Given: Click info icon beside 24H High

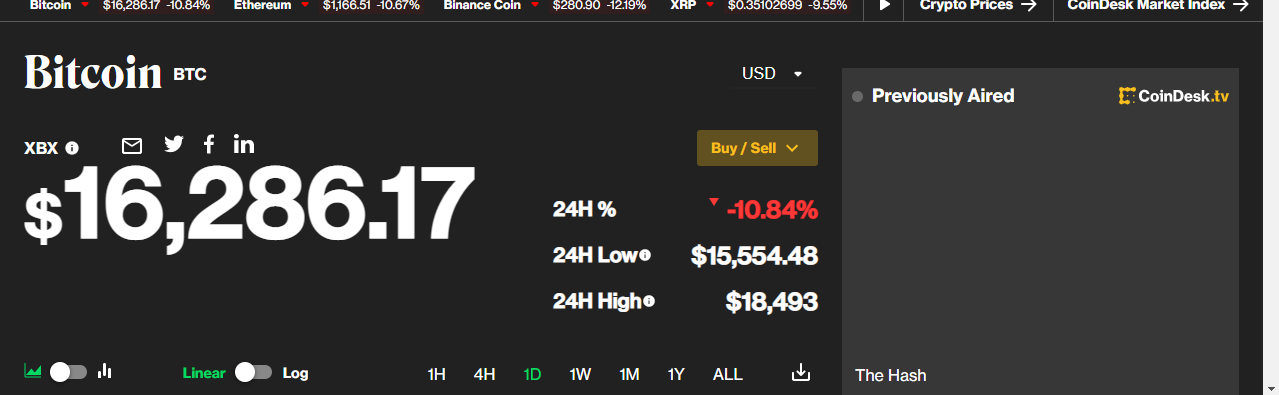Looking at the screenshot, I should coord(650,301).
